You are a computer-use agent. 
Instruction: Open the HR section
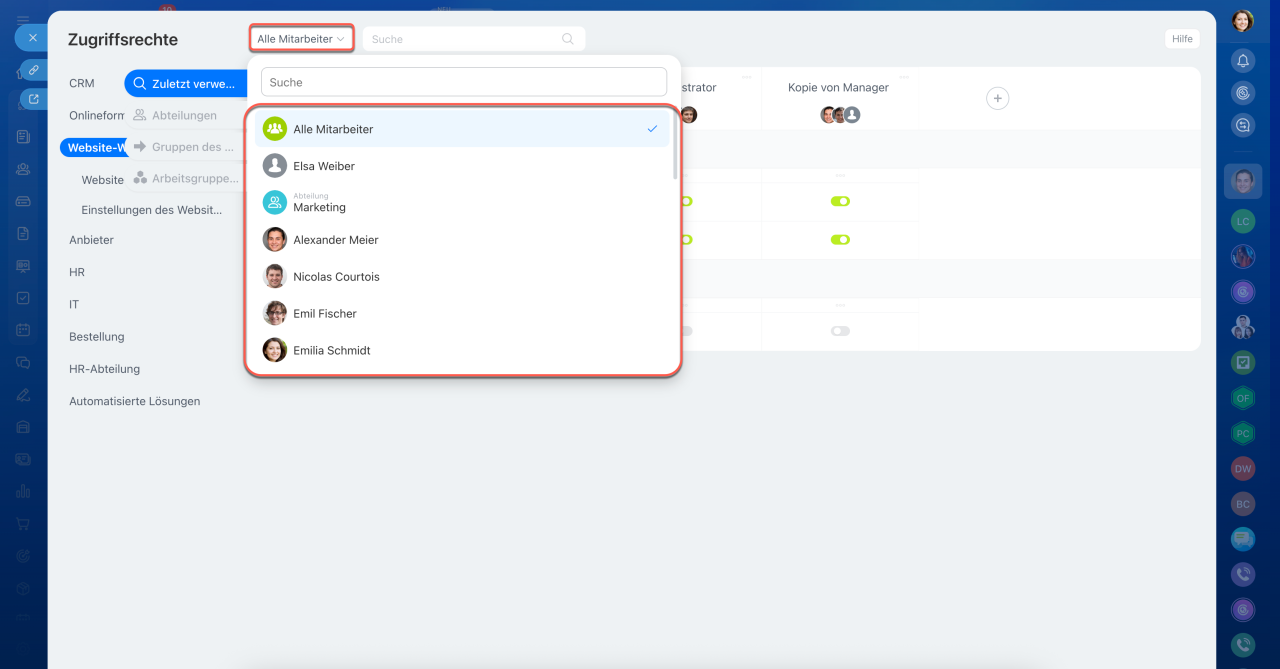click(77, 272)
